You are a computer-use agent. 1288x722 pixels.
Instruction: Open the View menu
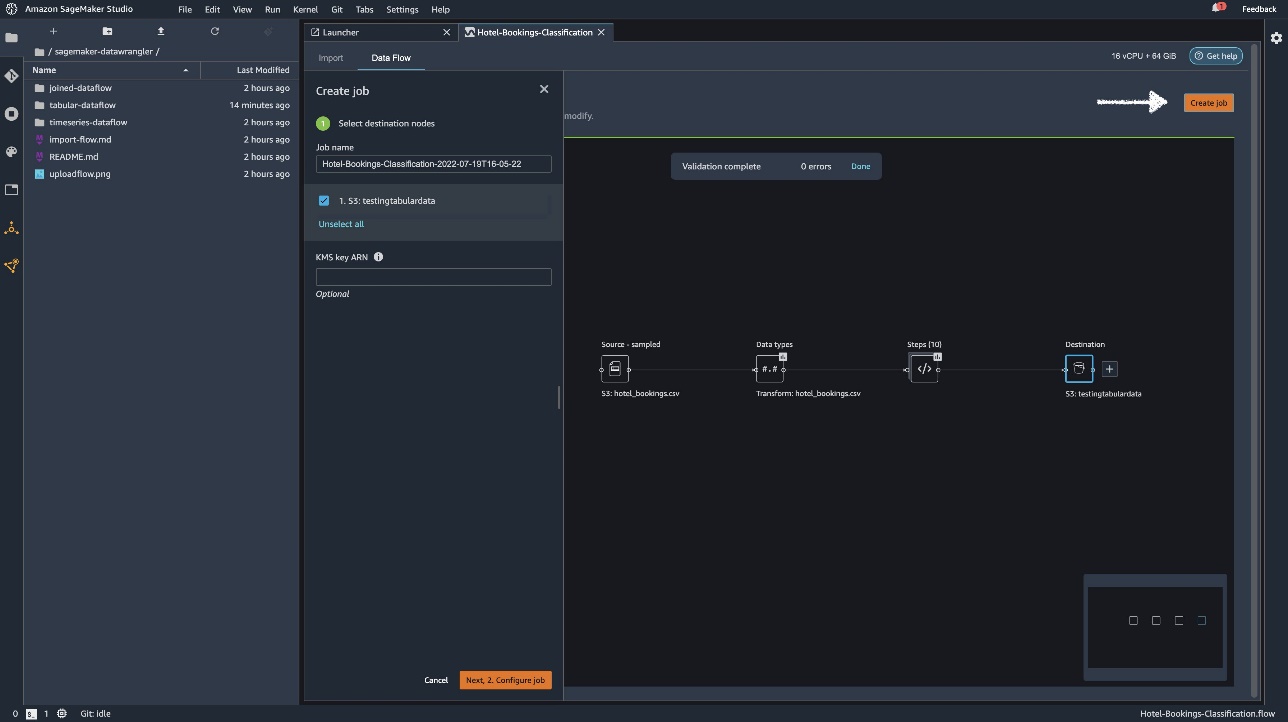[x=242, y=9]
